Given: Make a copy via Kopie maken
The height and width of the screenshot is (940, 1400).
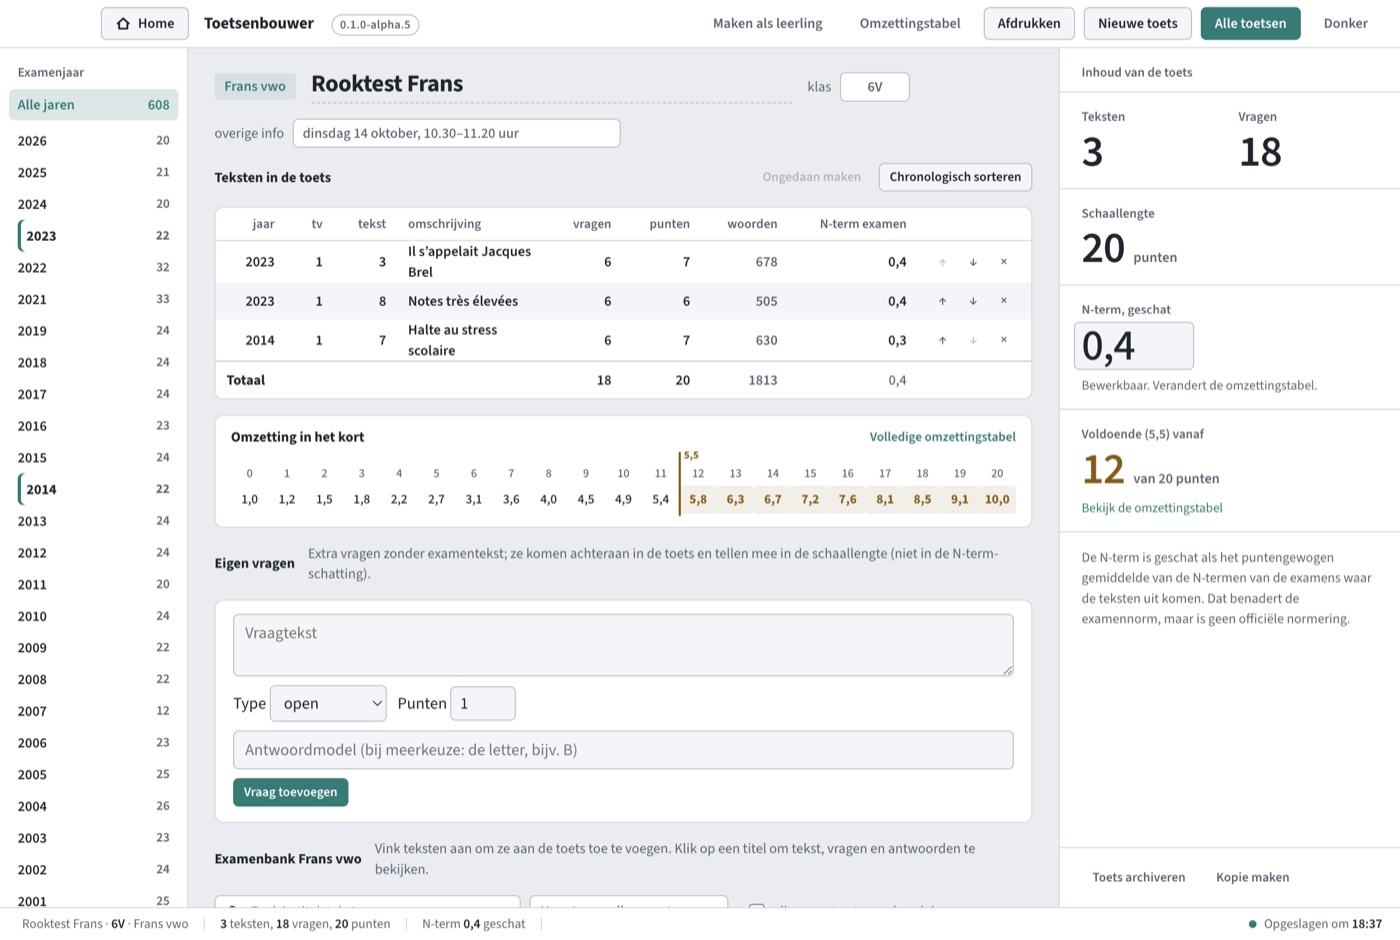Looking at the screenshot, I should (1252, 877).
